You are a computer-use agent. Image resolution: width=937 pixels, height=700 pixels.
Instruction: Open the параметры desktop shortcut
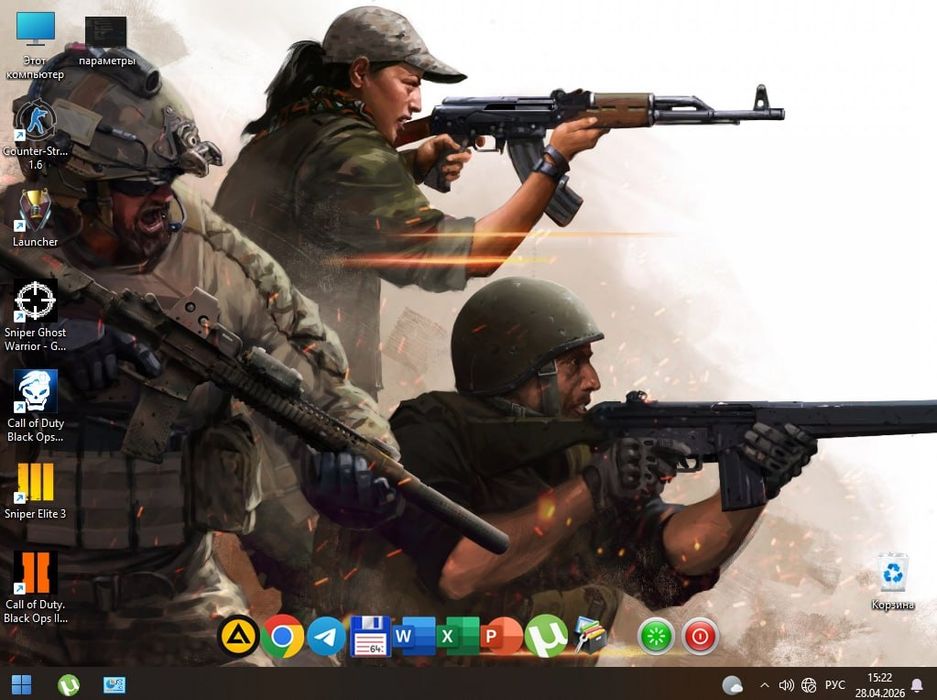tap(106, 41)
